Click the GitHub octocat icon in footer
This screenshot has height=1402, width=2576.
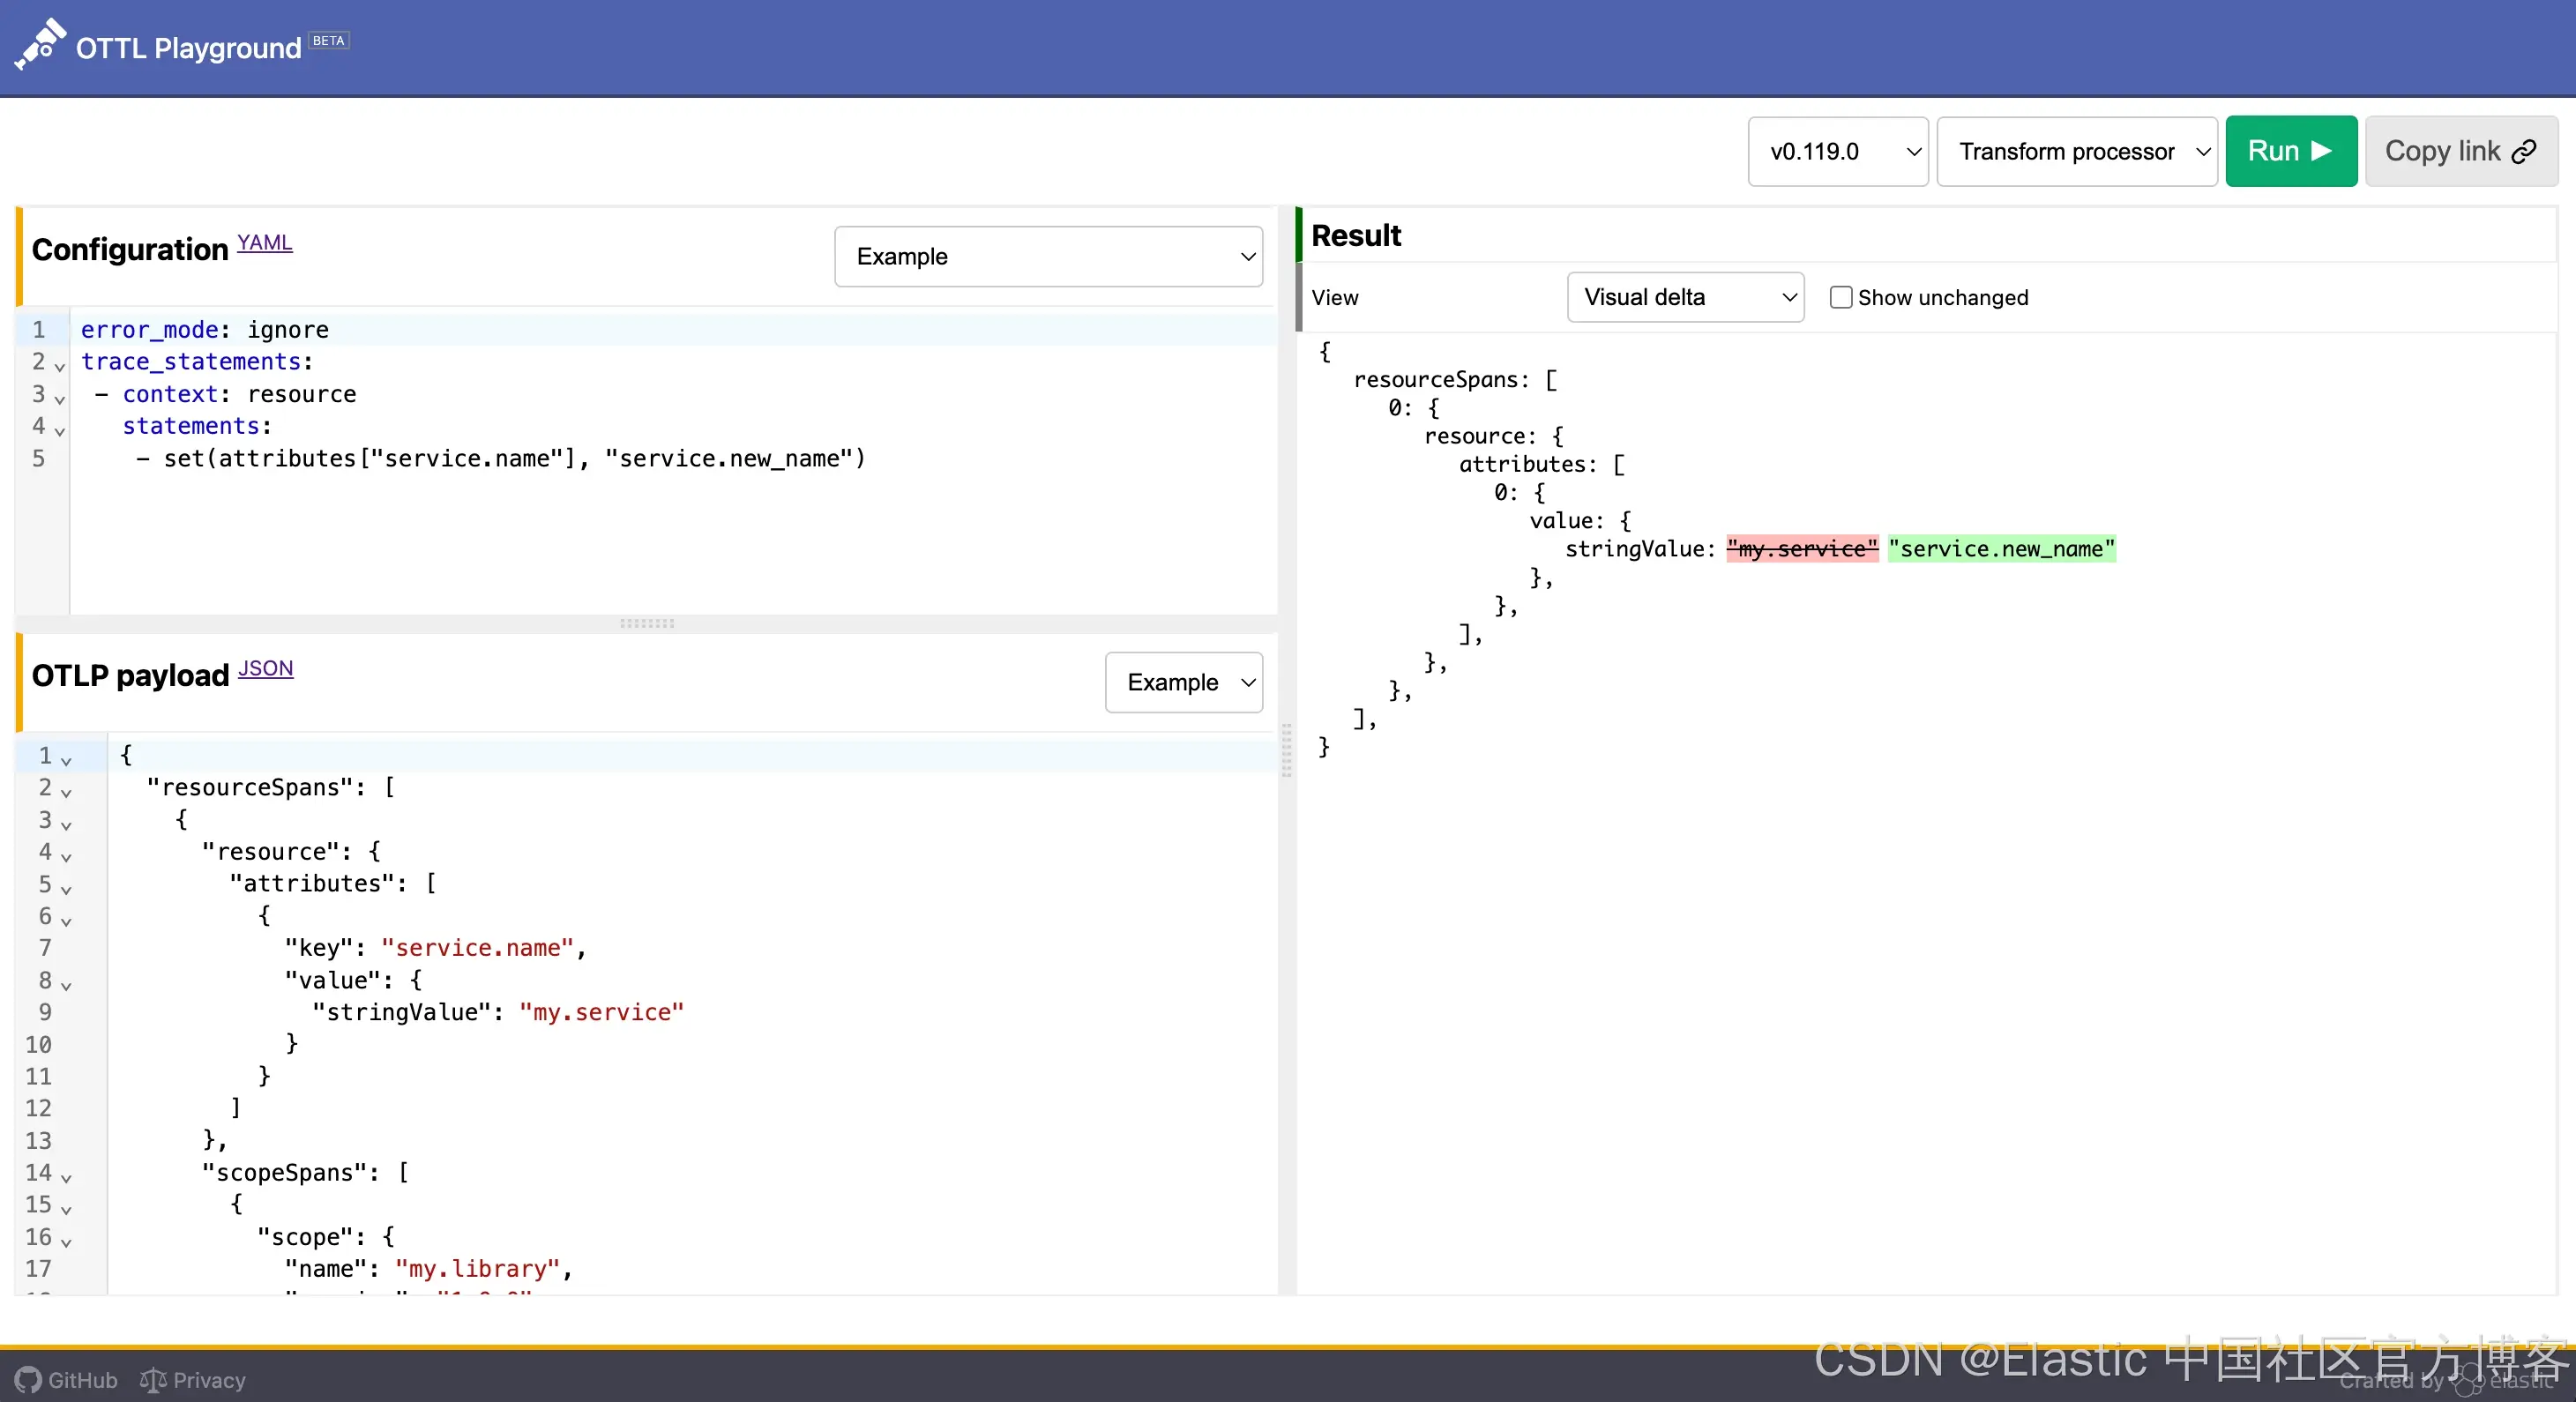(x=28, y=1380)
